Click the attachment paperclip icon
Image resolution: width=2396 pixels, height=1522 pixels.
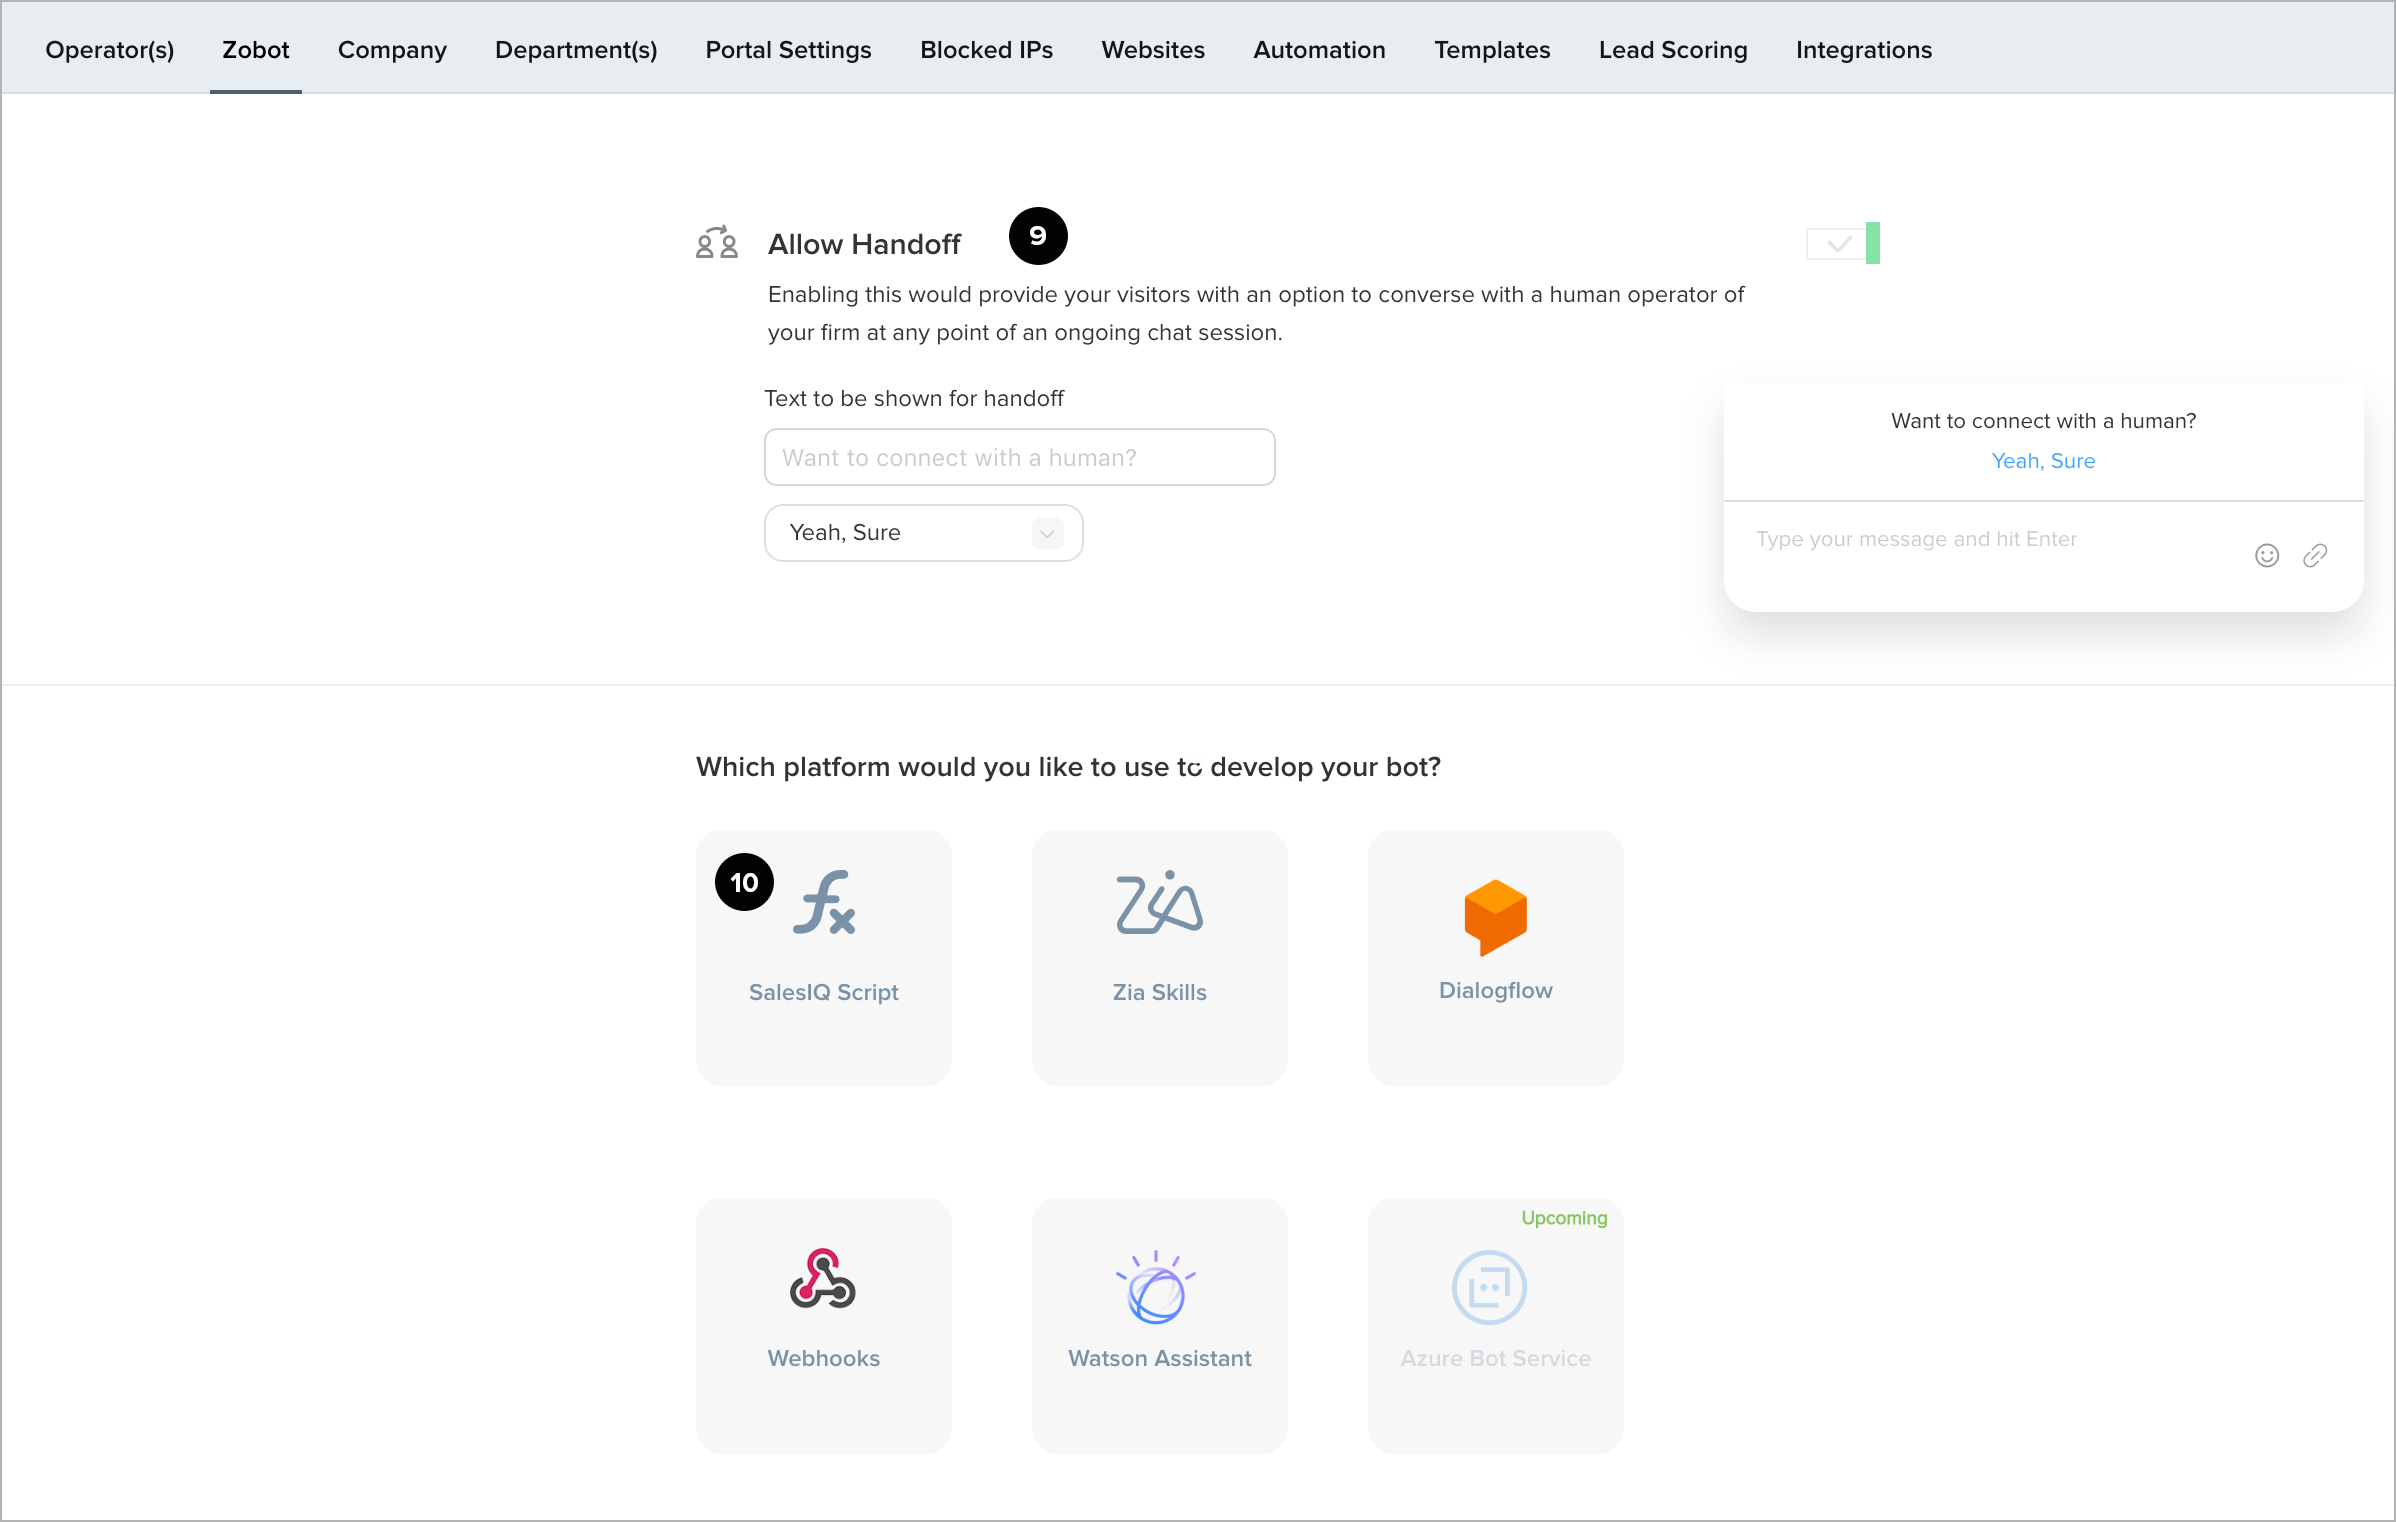point(2315,556)
